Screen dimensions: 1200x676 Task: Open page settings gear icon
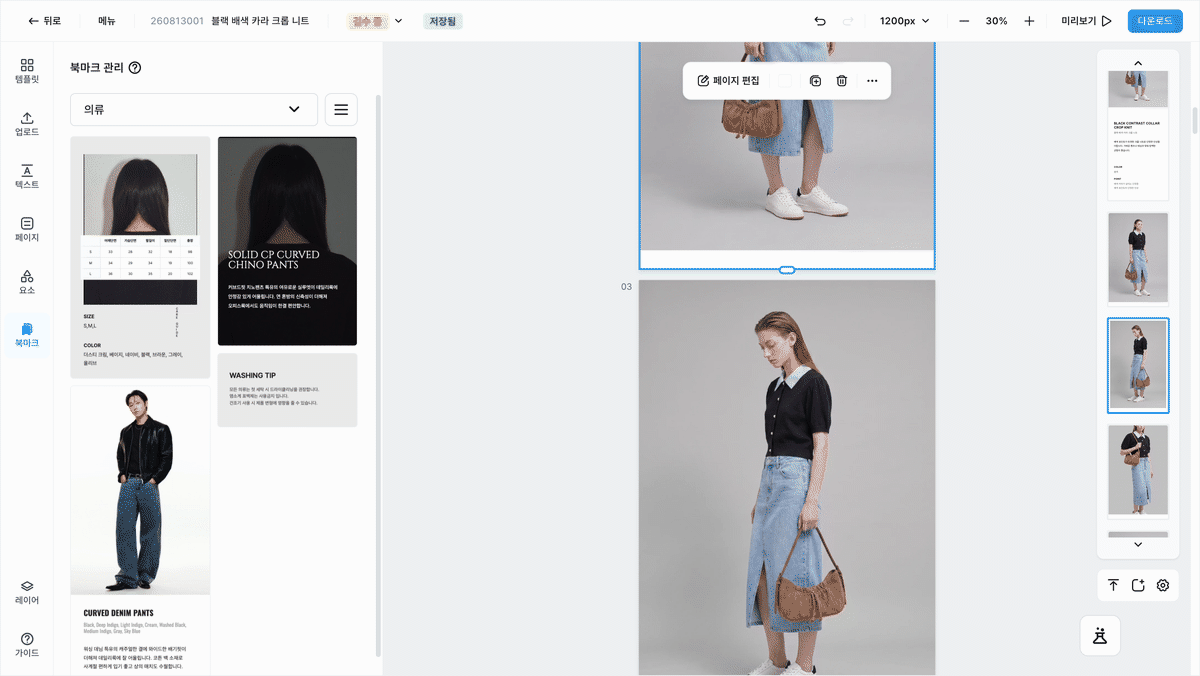[1163, 585]
